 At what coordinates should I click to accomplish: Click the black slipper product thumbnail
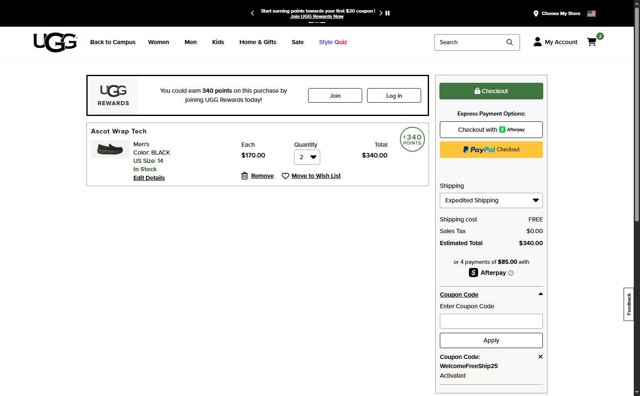pyautogui.click(x=110, y=149)
